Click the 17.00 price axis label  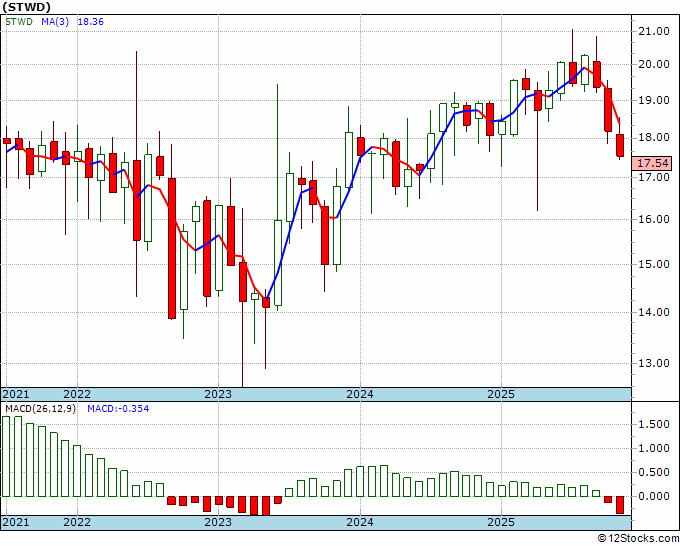click(x=654, y=177)
